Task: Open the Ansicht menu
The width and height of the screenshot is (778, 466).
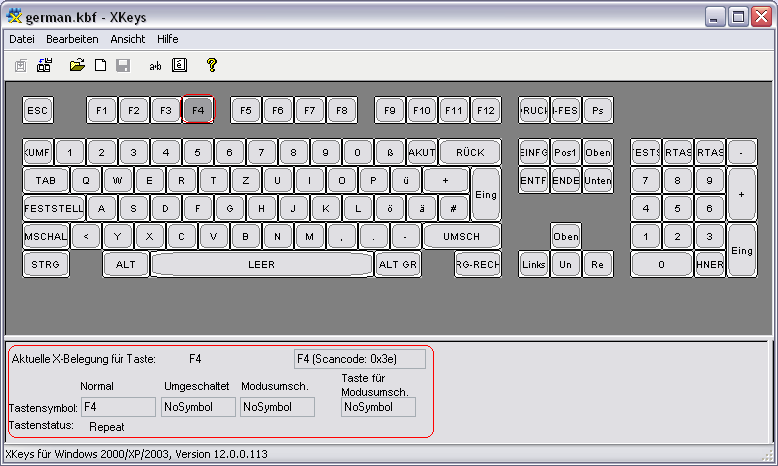Action: point(128,39)
